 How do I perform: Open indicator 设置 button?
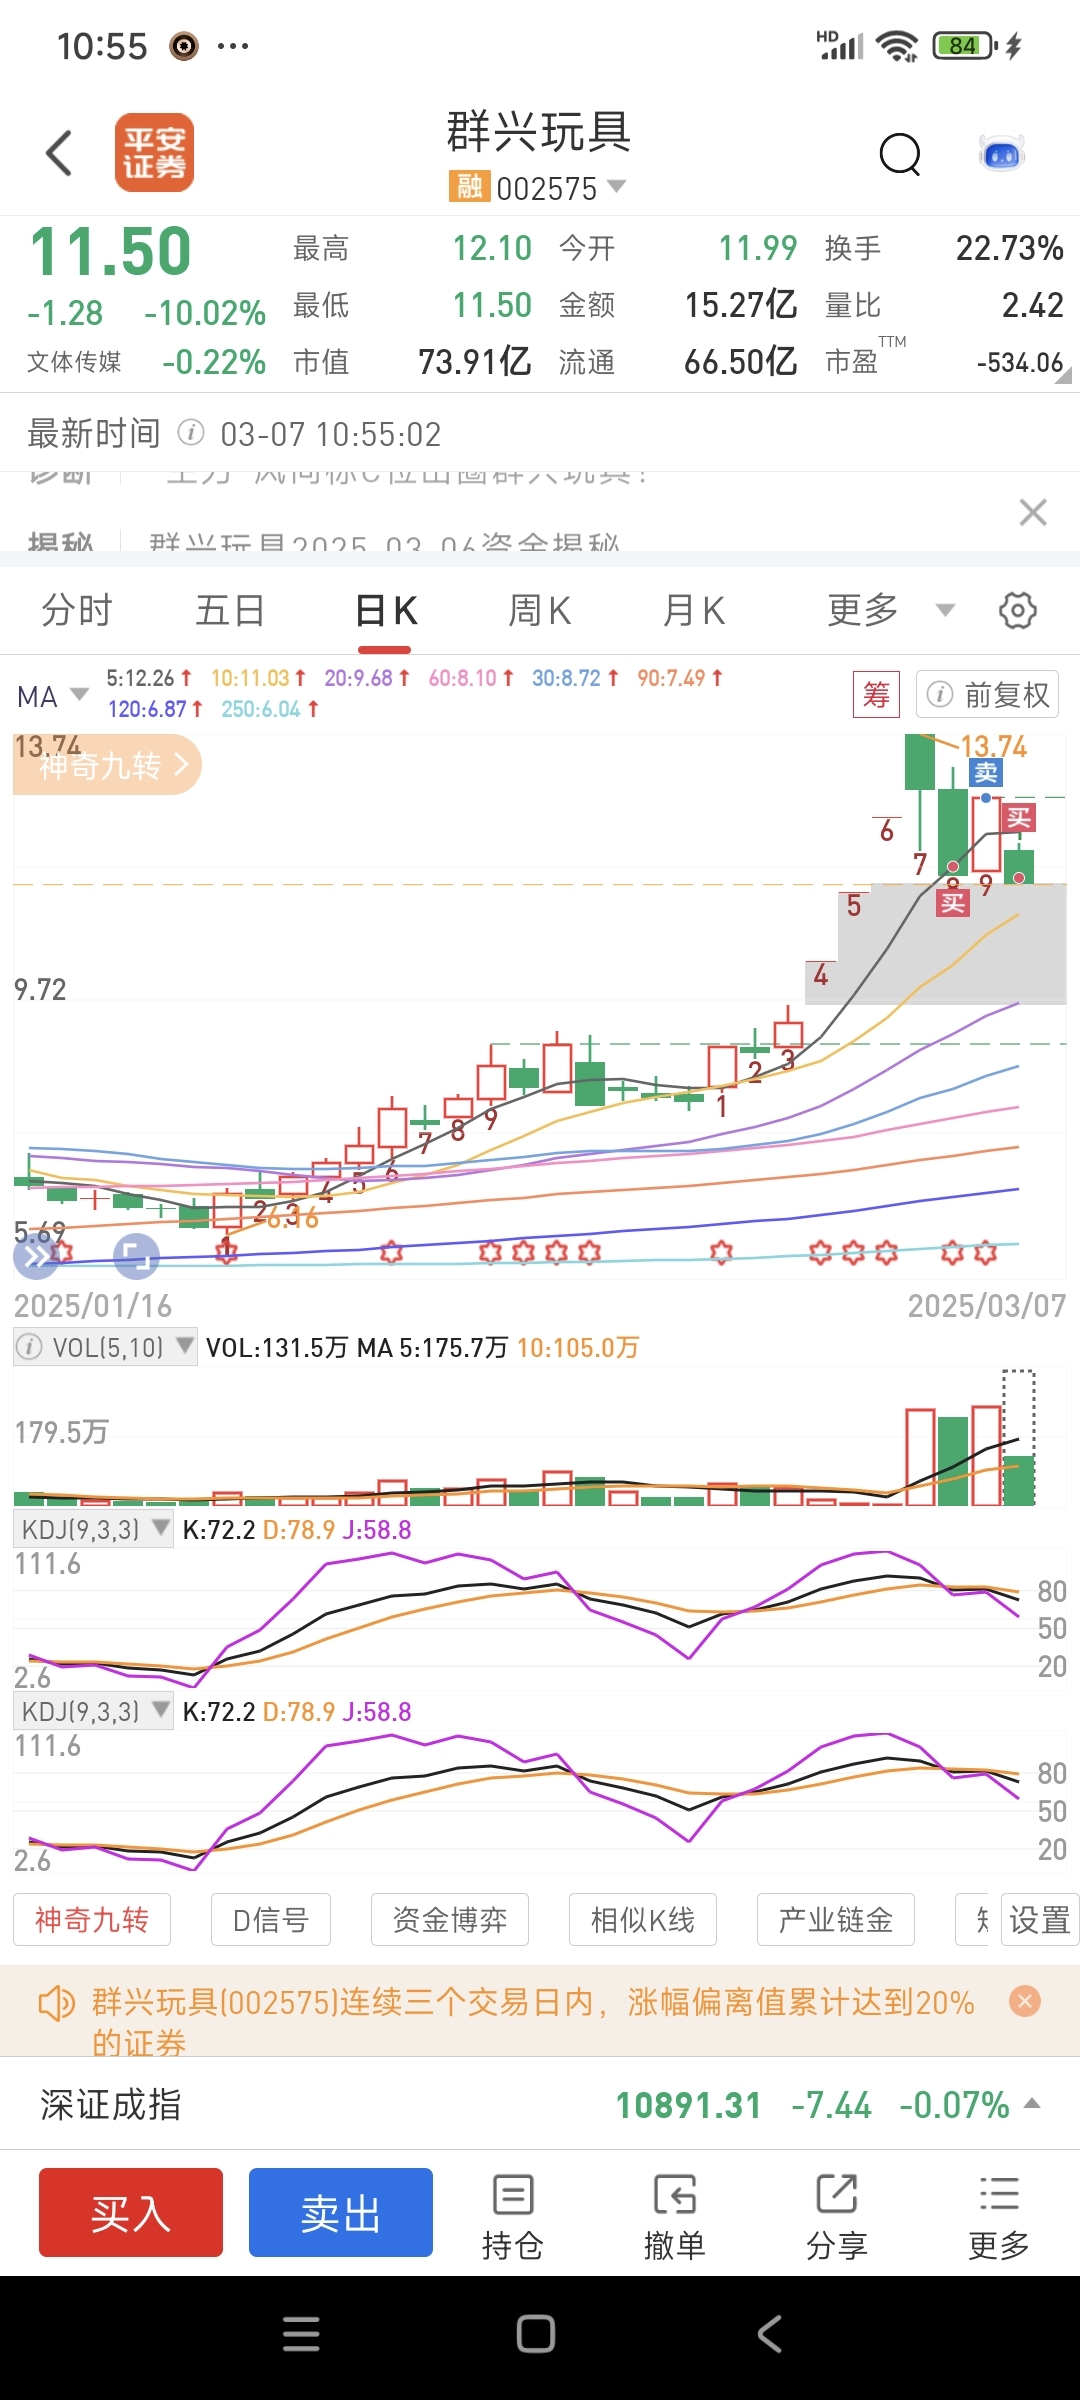1040,1919
